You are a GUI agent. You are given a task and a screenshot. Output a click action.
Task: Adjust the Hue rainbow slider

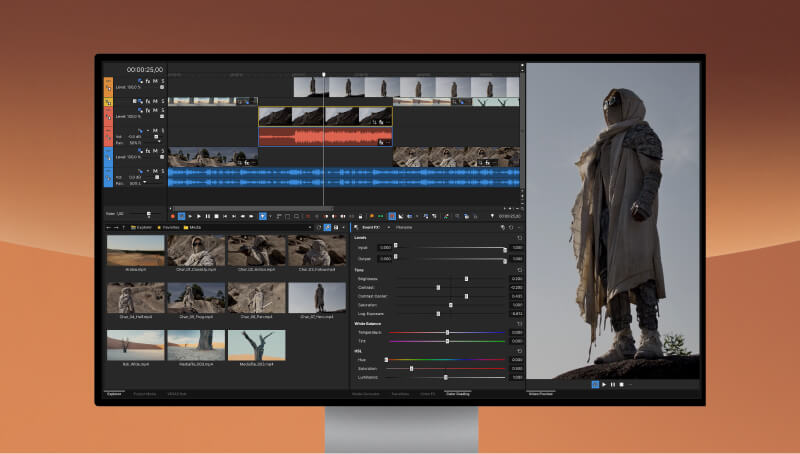pos(445,360)
